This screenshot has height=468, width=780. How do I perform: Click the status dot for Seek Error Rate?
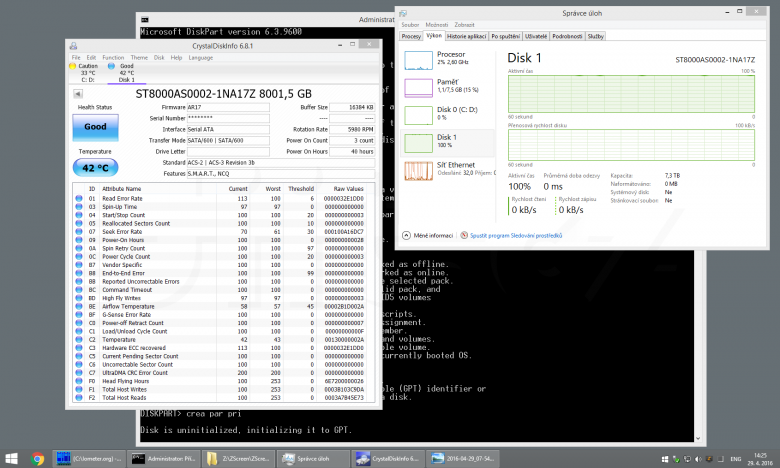pyautogui.click(x=79, y=232)
